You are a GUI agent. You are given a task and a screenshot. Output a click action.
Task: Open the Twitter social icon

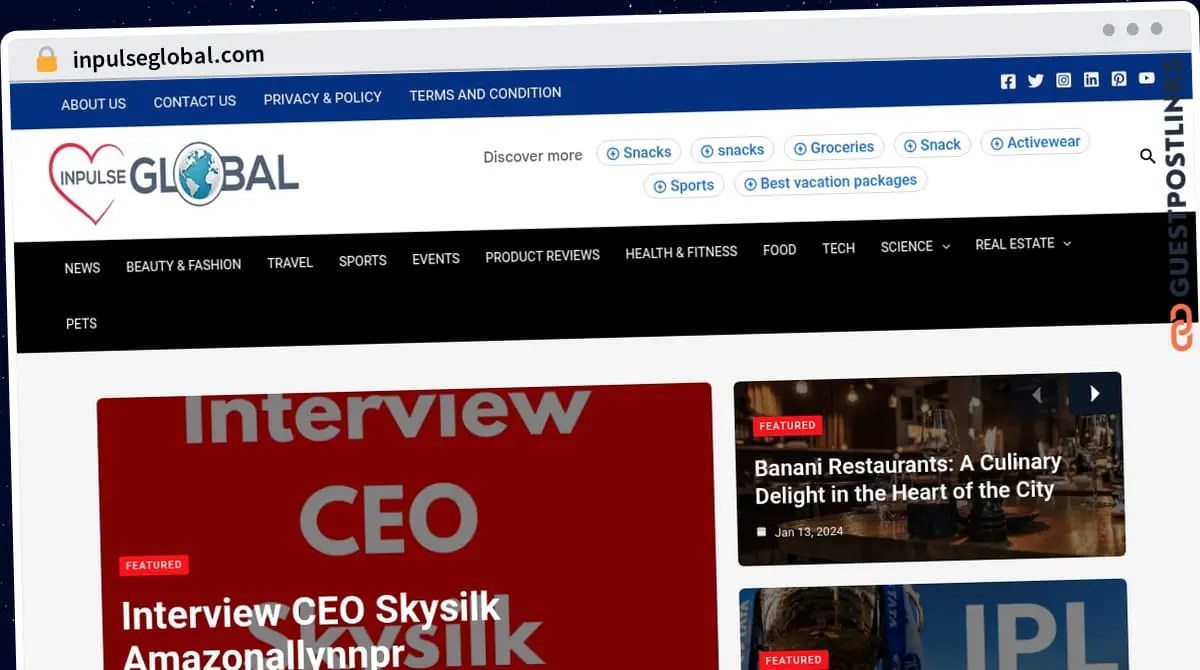coord(1036,81)
